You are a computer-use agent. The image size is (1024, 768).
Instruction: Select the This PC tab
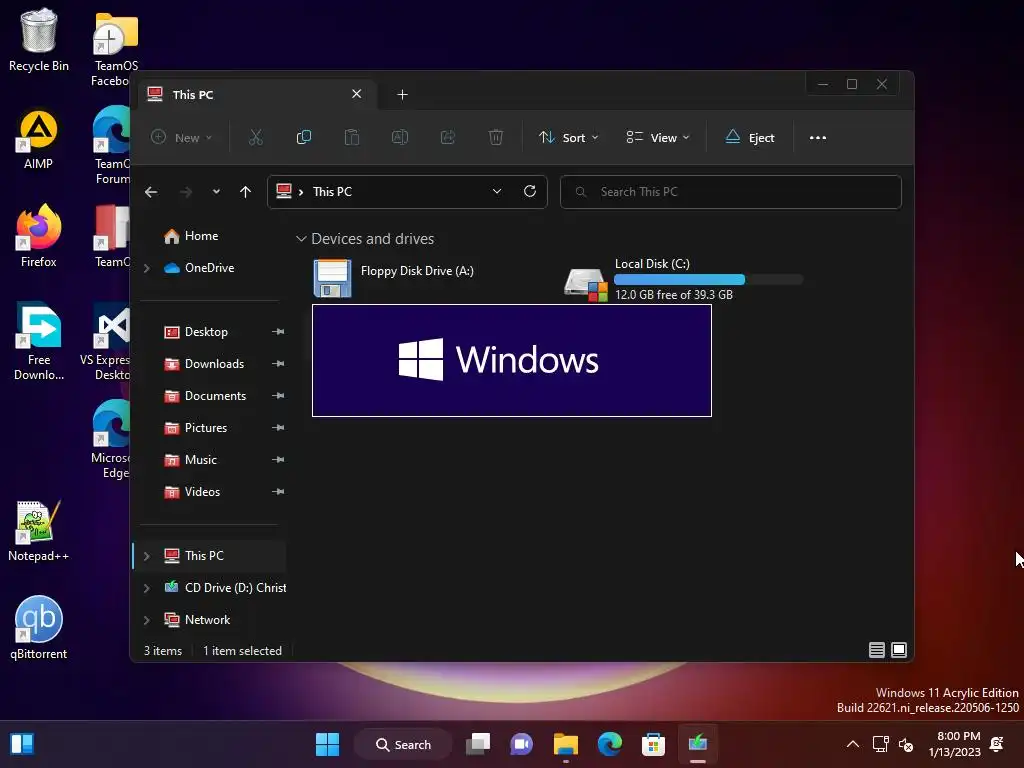[x=256, y=95]
